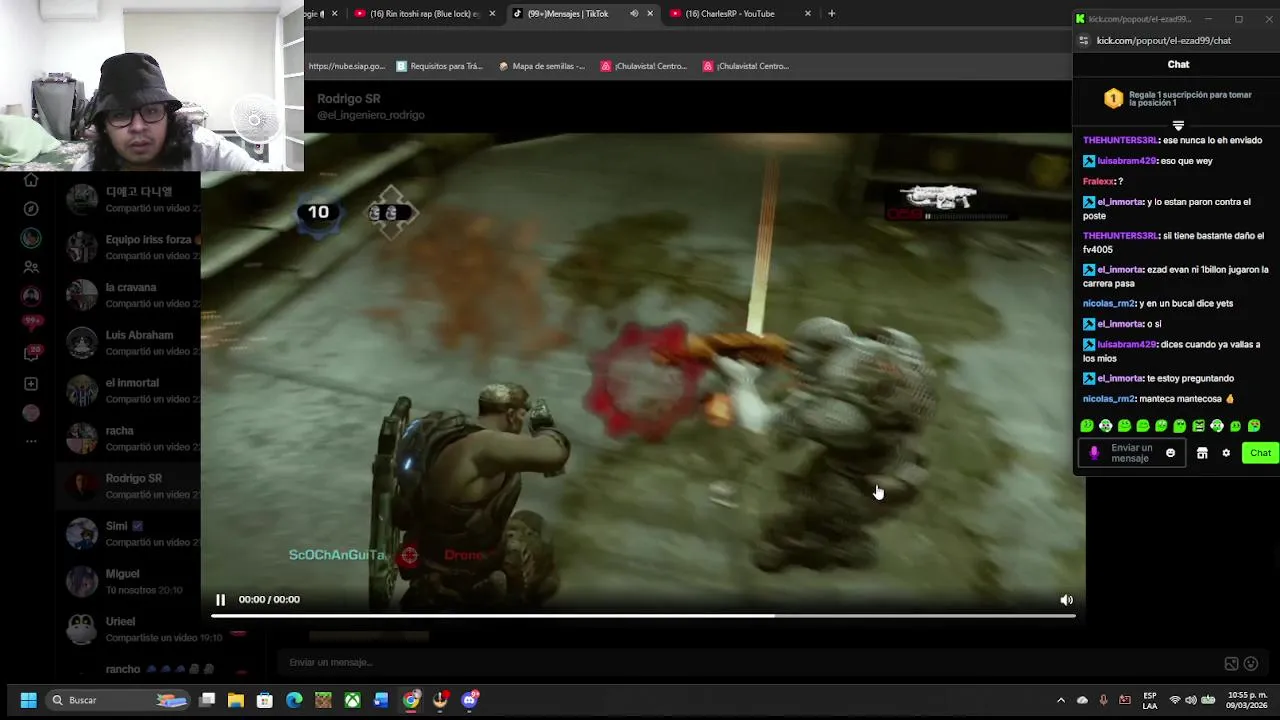Click first quick emote in Kick row
The height and width of the screenshot is (720, 1280).
(x=1087, y=426)
